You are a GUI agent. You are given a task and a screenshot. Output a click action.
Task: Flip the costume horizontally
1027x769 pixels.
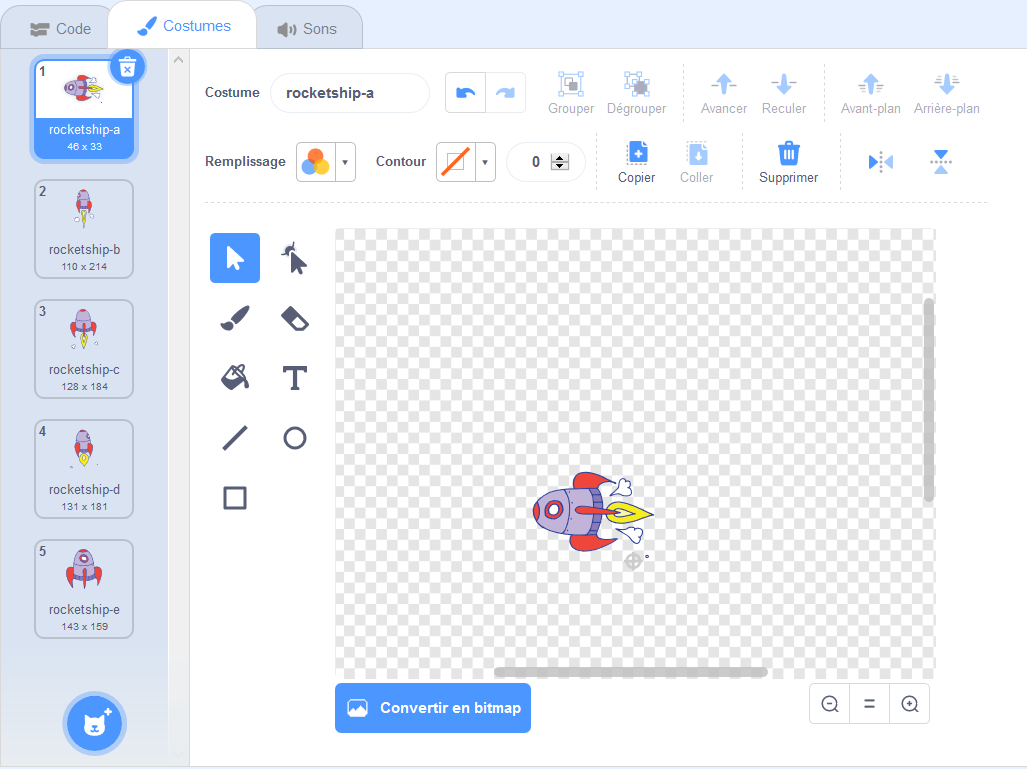[879, 161]
